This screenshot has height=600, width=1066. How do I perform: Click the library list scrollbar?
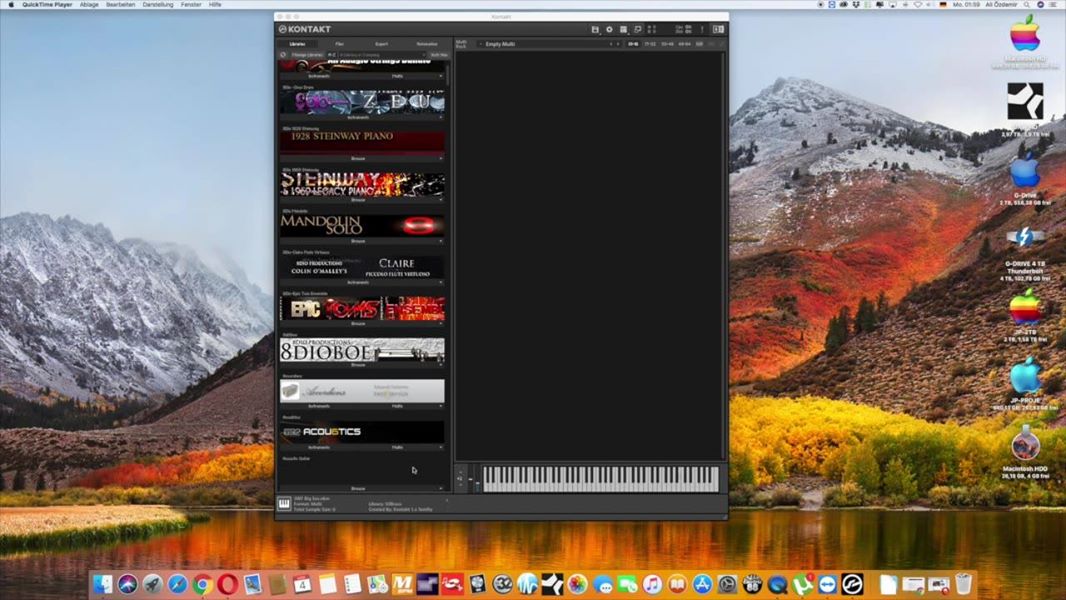(448, 75)
